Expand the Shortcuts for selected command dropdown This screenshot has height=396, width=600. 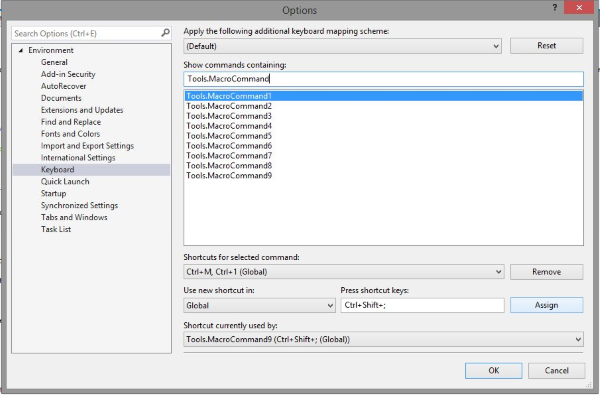click(x=344, y=272)
